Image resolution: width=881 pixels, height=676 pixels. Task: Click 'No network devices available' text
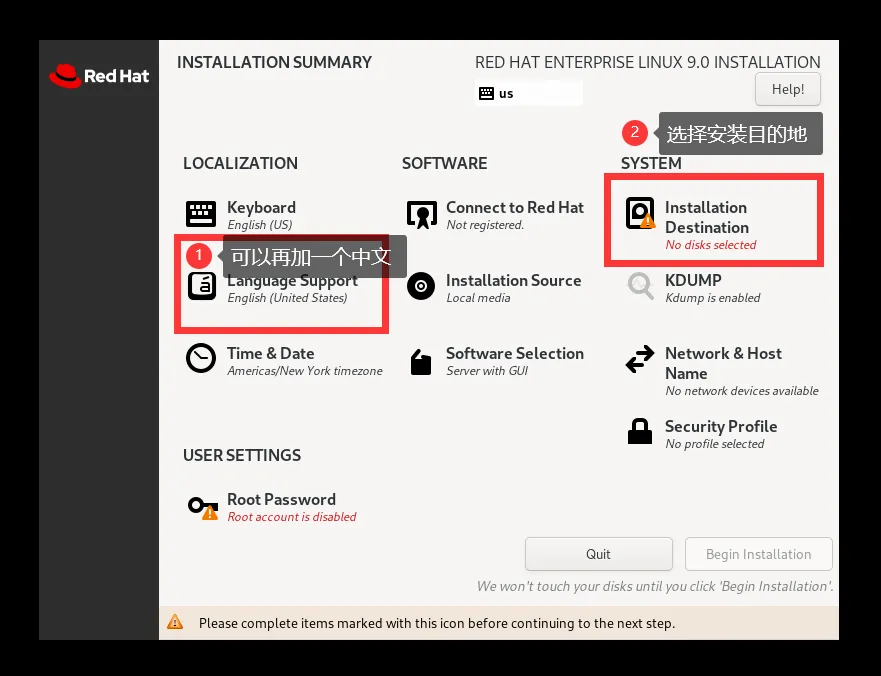(x=742, y=391)
